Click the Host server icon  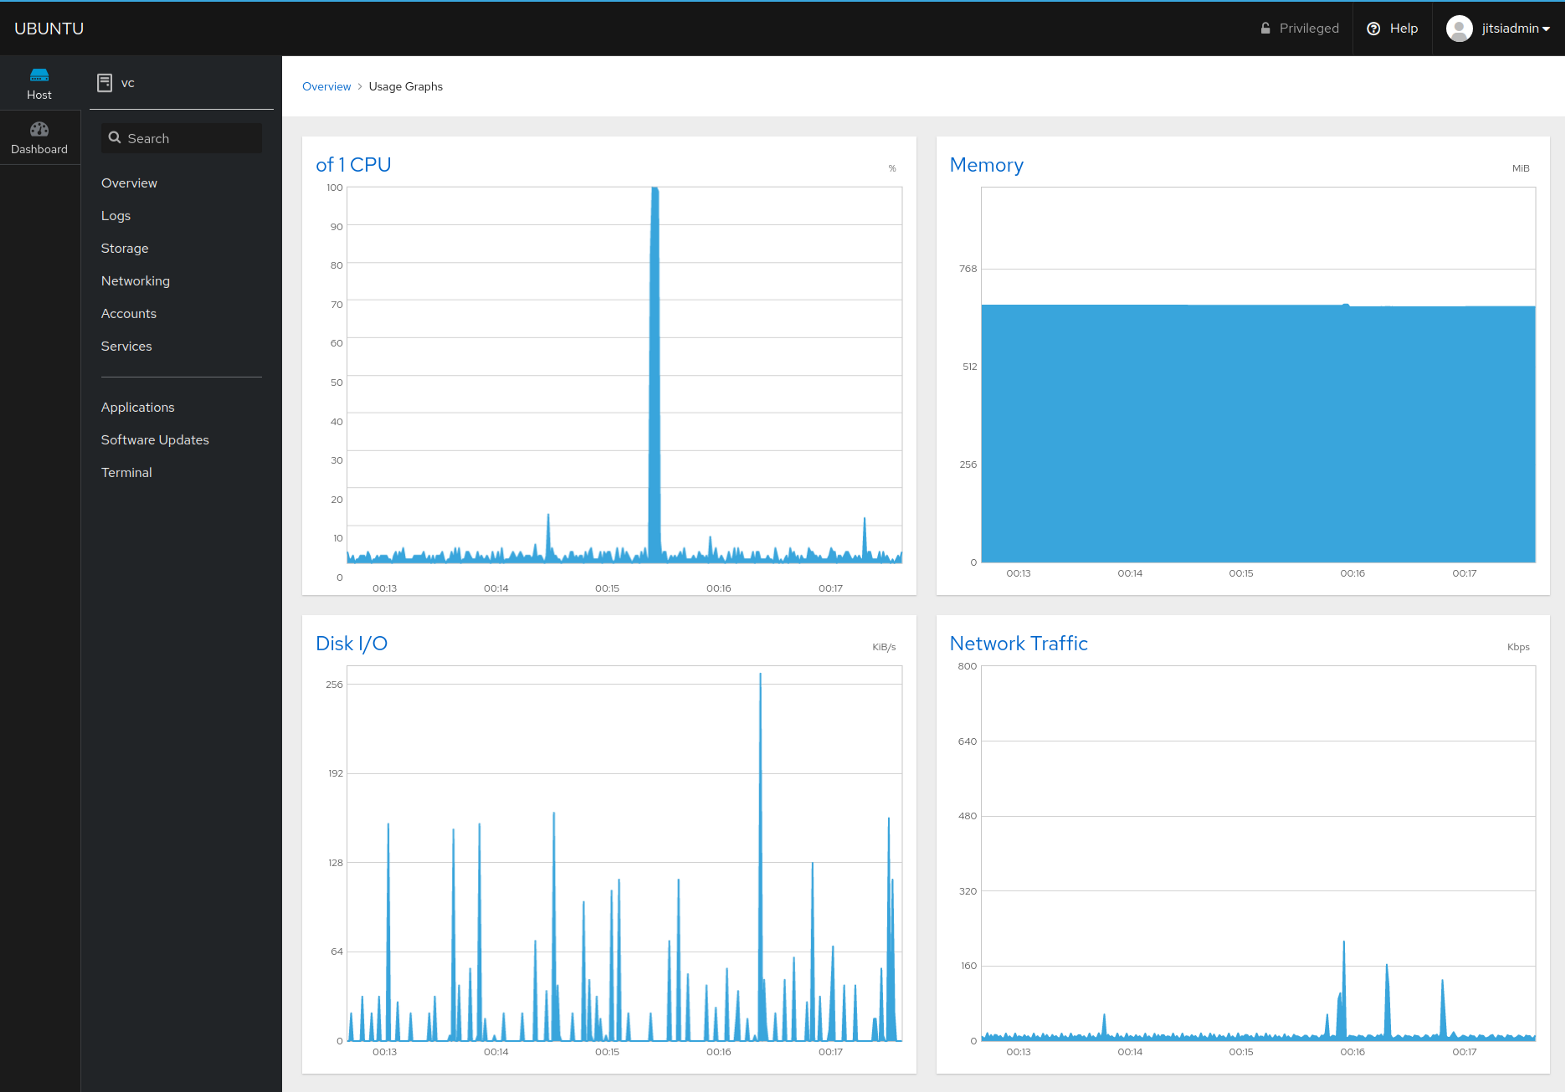coord(39,75)
